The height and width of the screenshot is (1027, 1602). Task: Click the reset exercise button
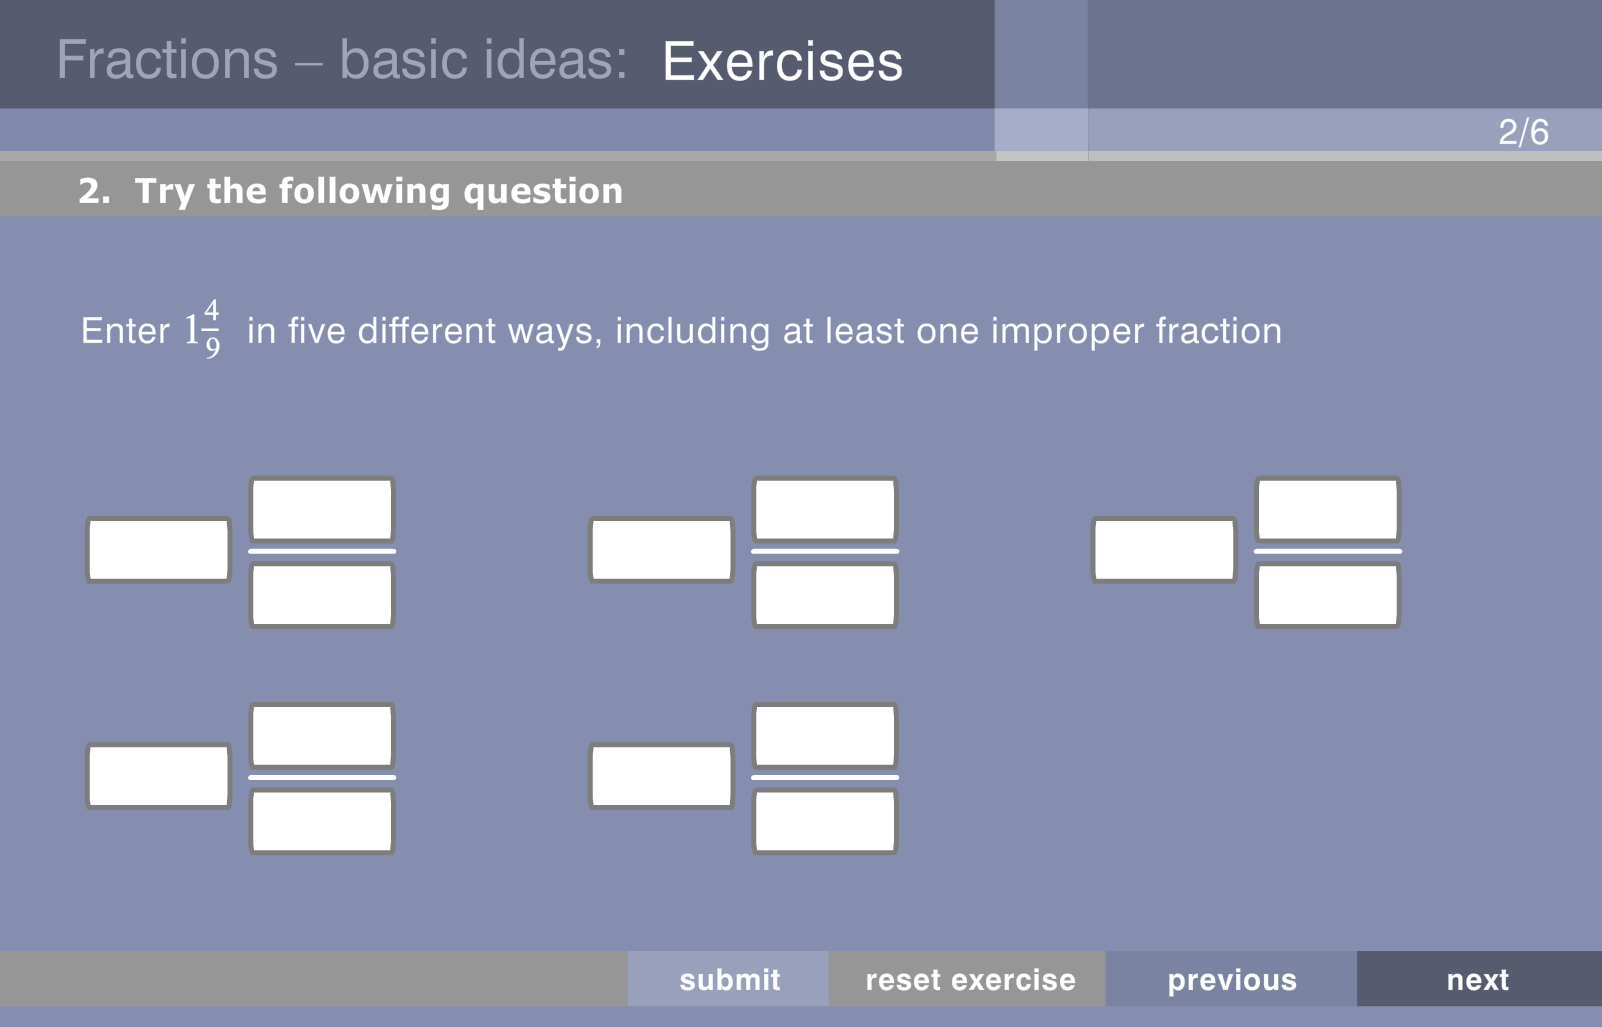[968, 979]
